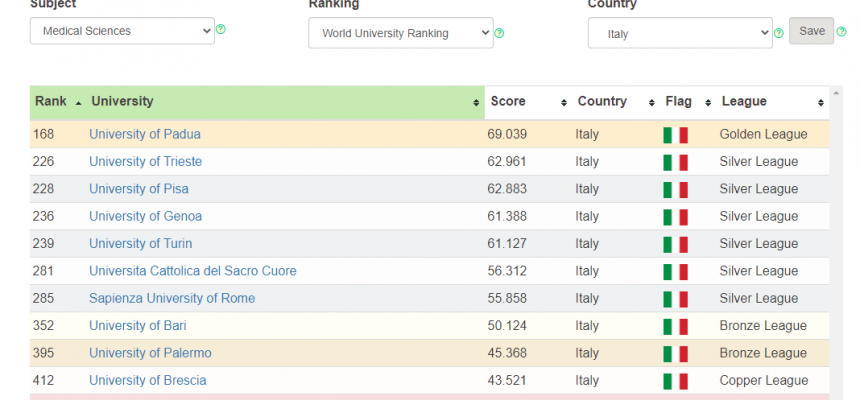Open University of Bari link
Image resolution: width=860 pixels, height=400 pixels.
coord(138,326)
